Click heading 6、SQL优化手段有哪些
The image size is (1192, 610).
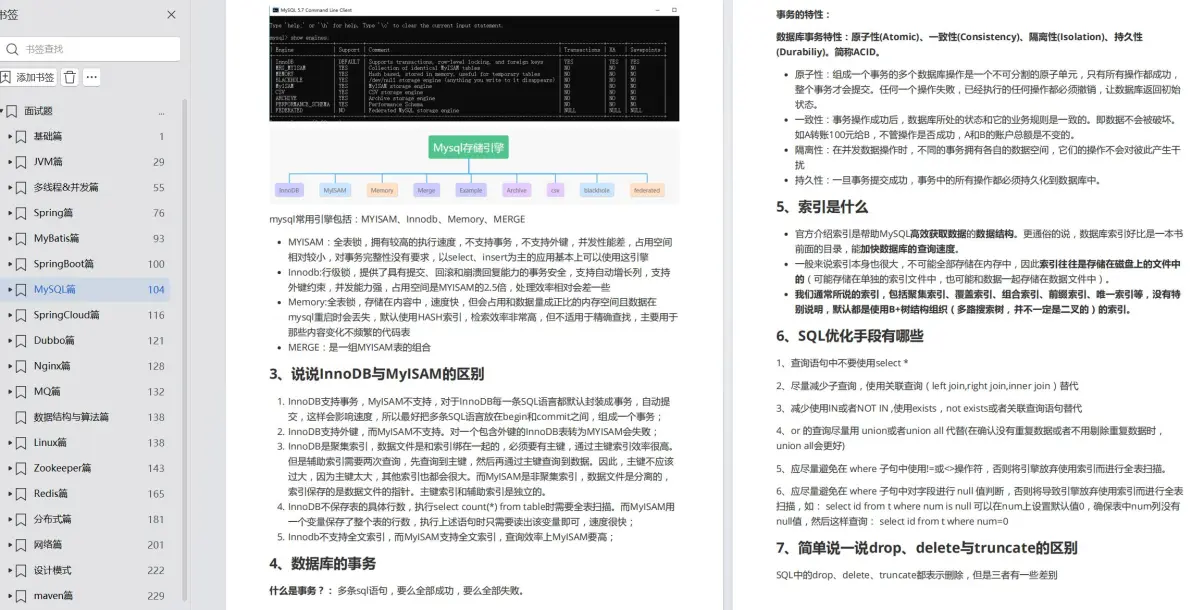(850, 336)
